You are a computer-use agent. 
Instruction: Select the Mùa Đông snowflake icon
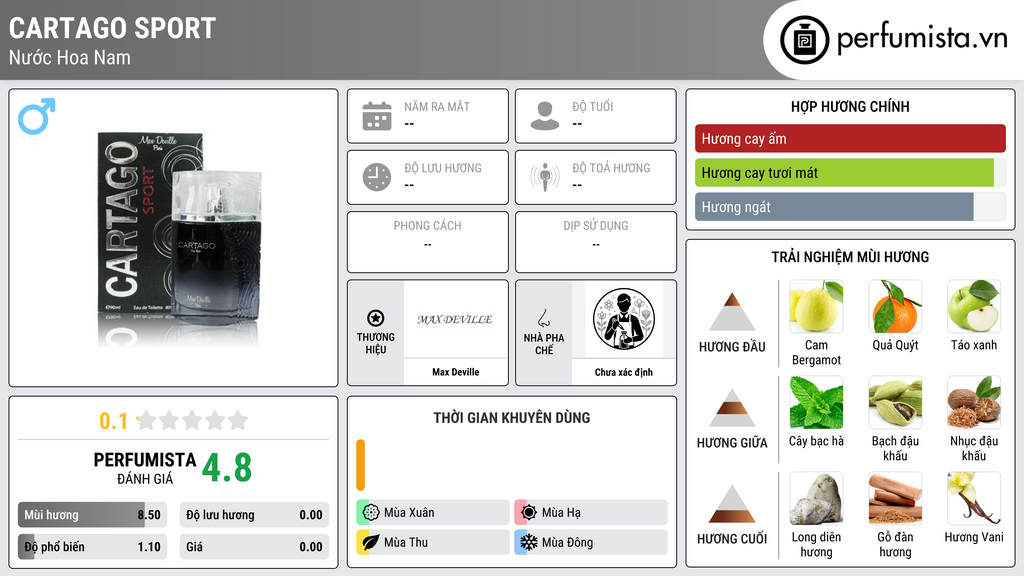528,542
